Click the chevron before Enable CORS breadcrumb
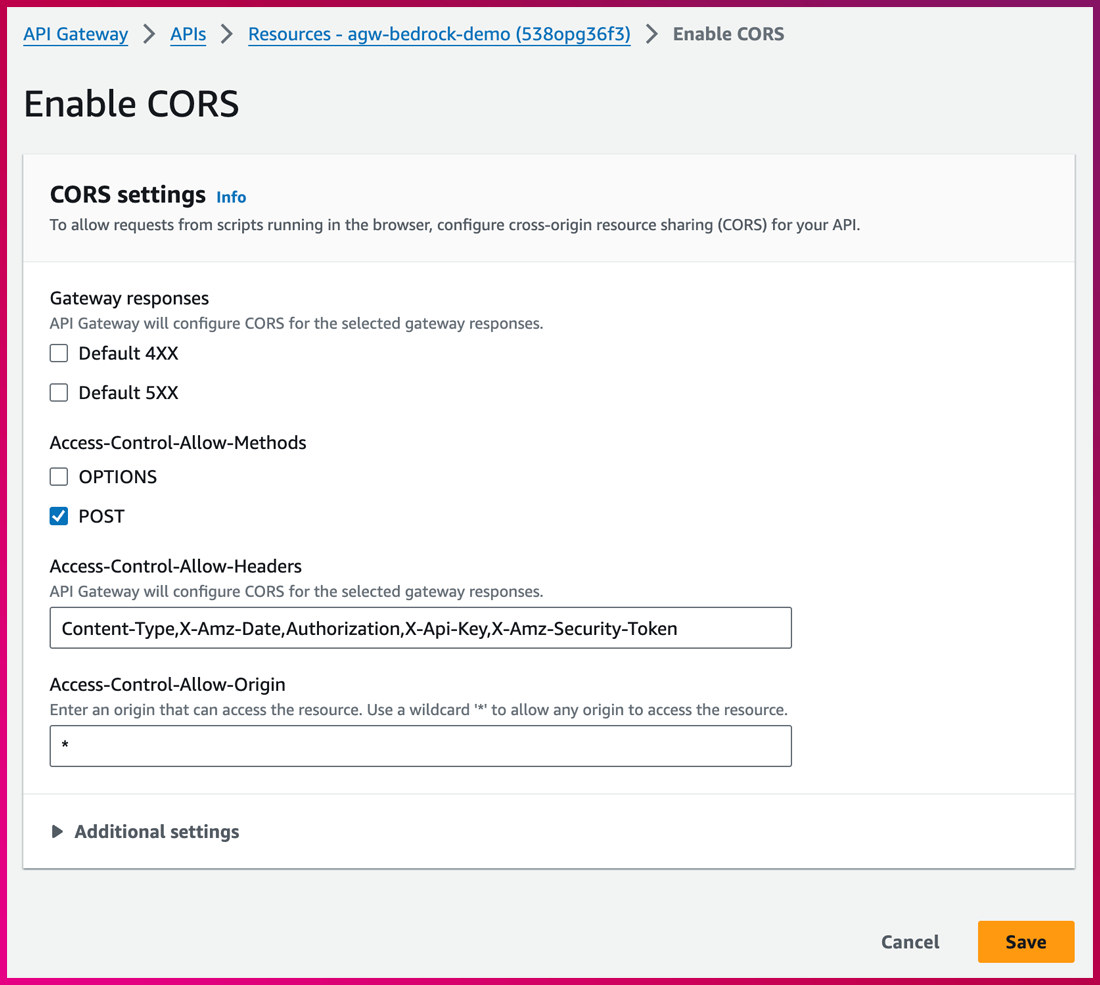This screenshot has width=1100, height=985. coord(652,34)
